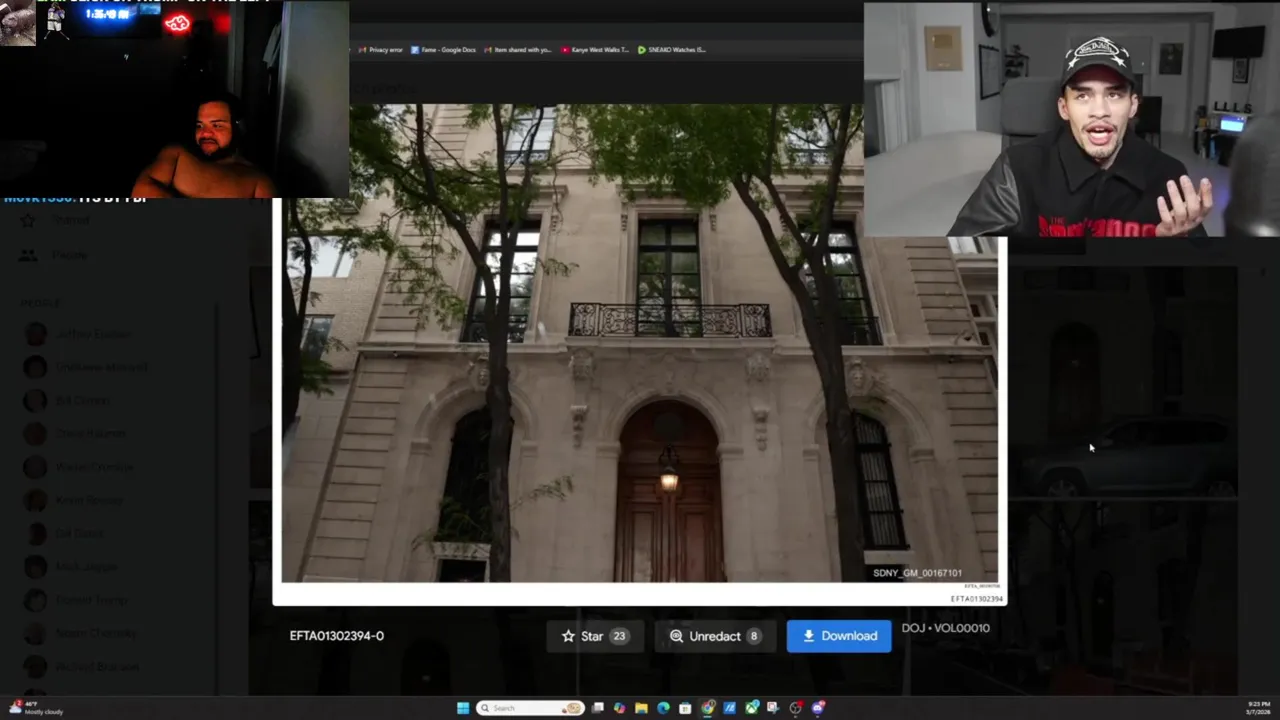Click the DOJ • VOL00010 source label
This screenshot has width=1280, height=720.
(x=945, y=628)
